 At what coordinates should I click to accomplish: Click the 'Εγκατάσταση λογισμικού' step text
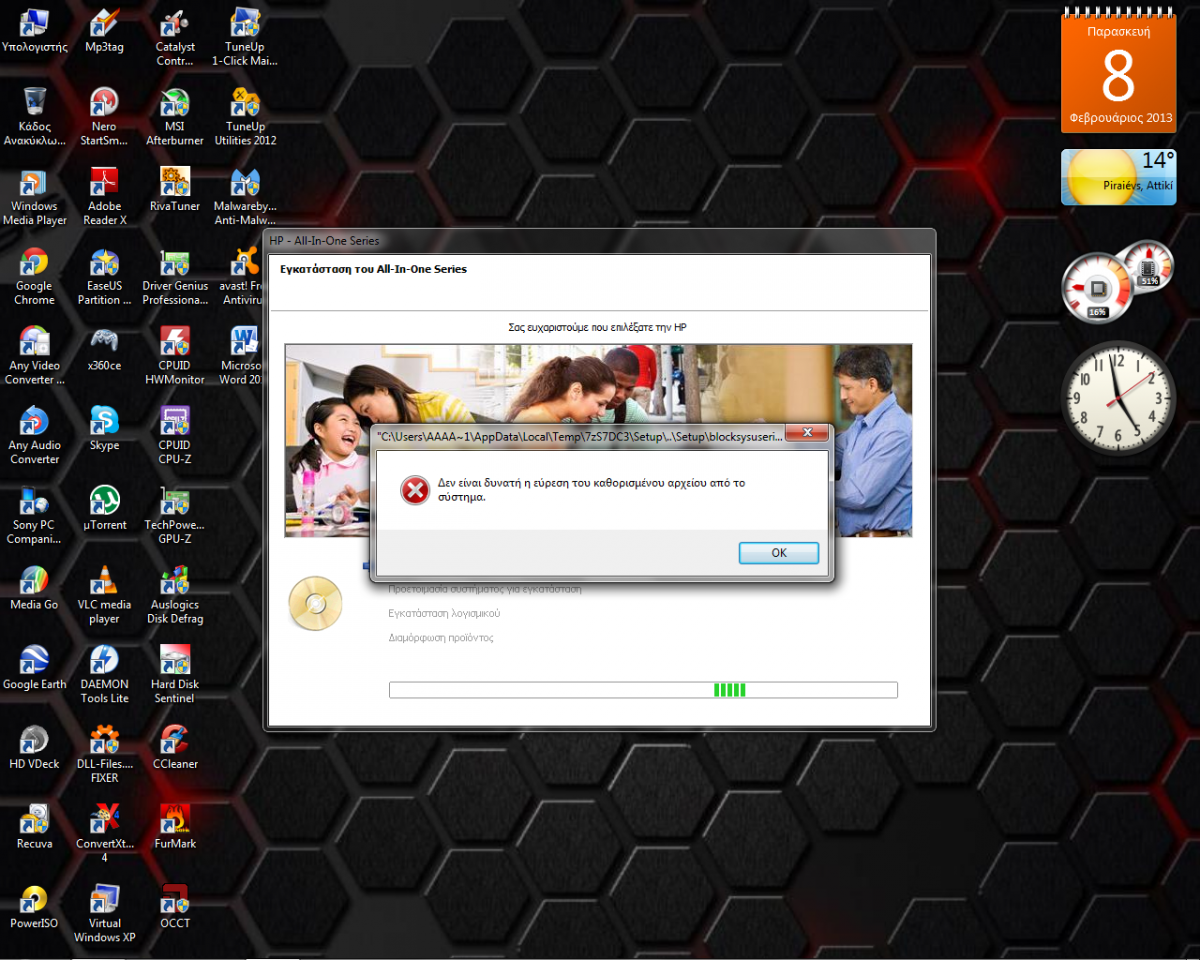coord(444,613)
